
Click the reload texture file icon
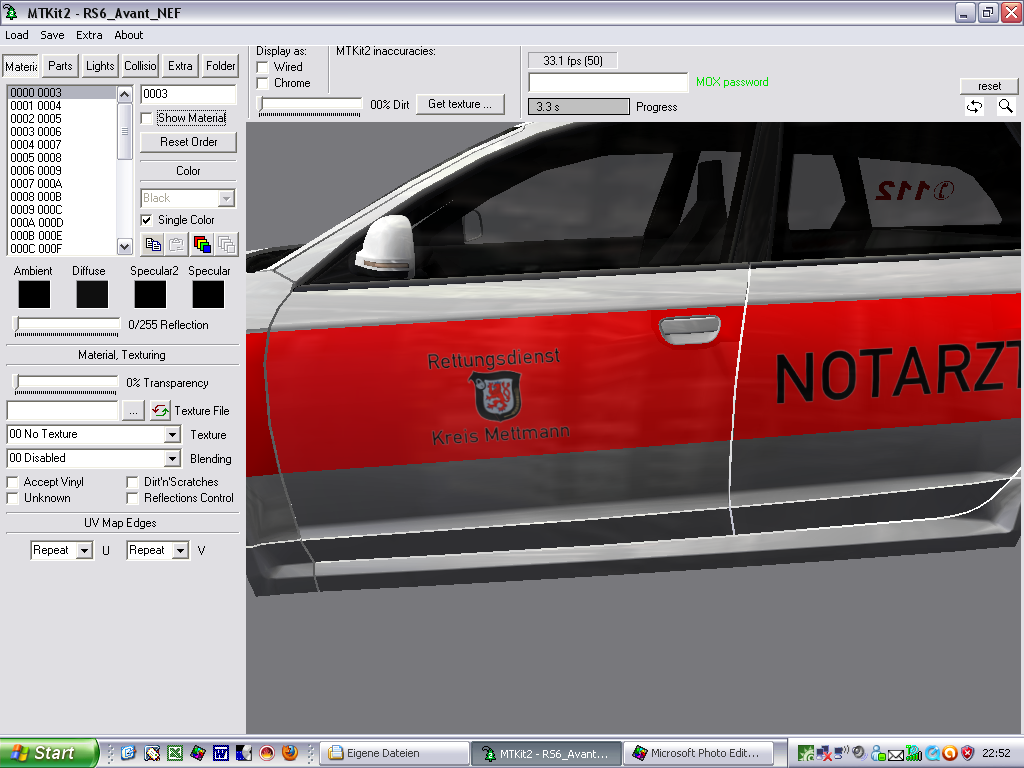[160, 410]
